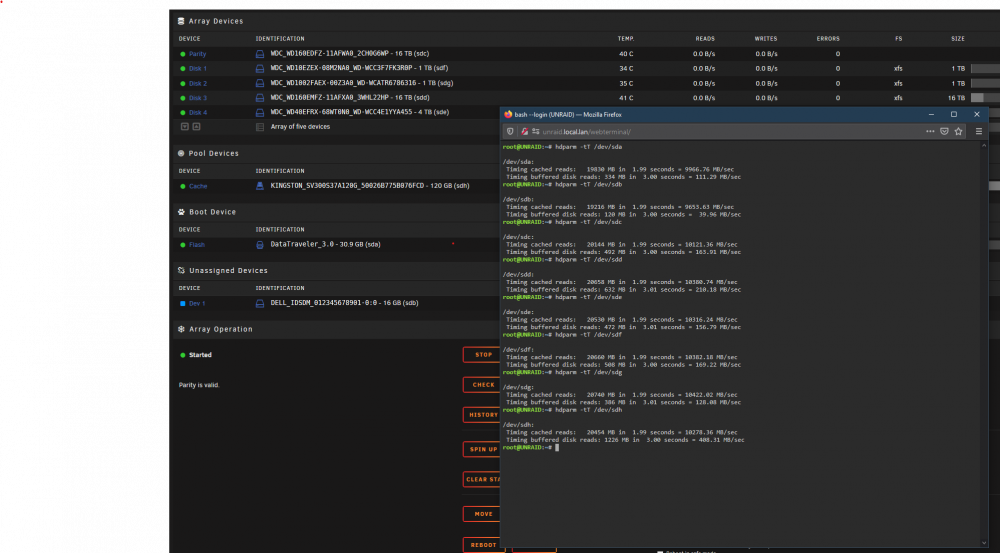Expand array devices with down-arrow toggle

(184, 127)
